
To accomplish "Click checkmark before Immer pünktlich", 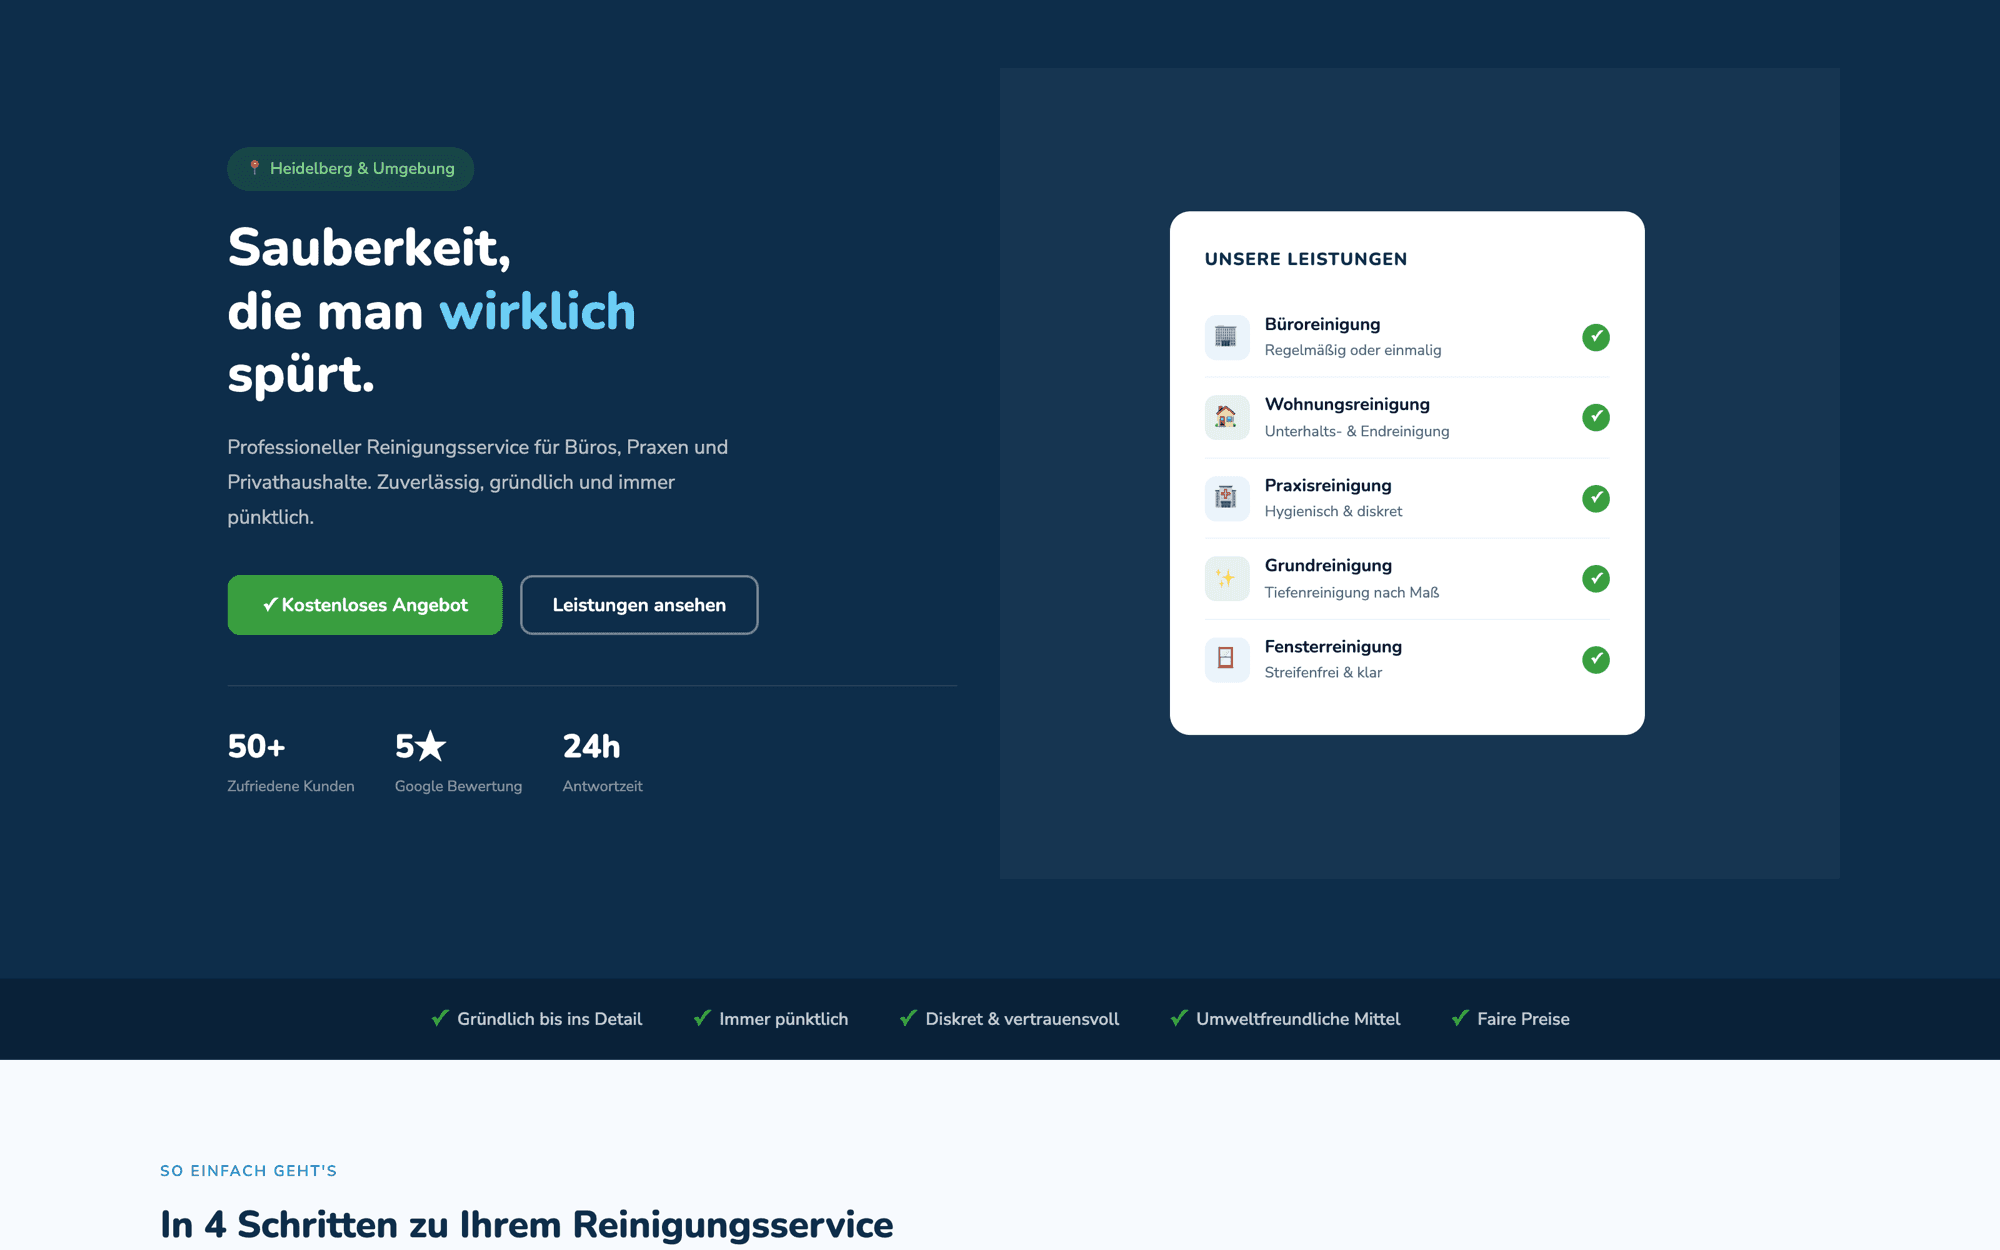I will coord(702,1018).
